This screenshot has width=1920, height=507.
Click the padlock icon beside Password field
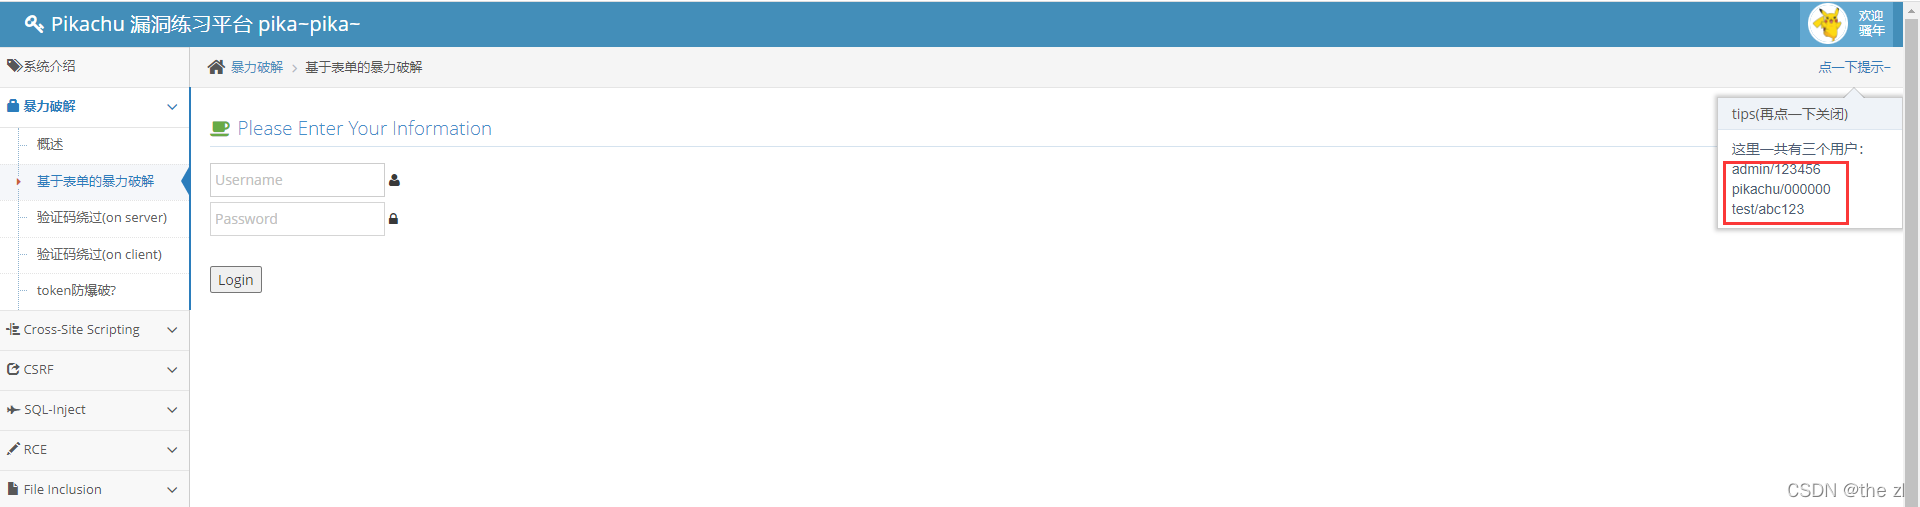coord(393,219)
